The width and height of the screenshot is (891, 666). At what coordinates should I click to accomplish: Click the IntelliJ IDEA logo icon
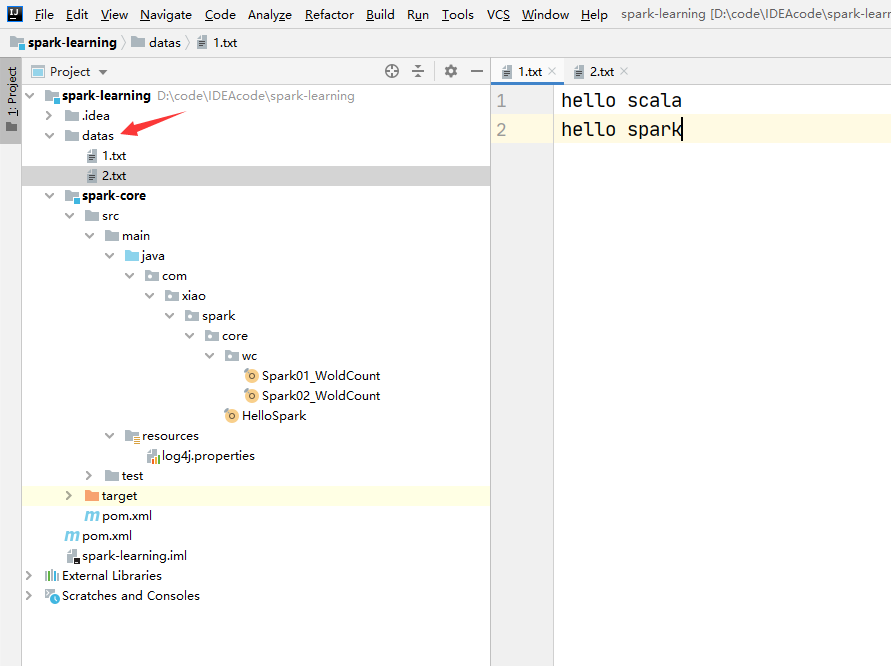point(15,14)
